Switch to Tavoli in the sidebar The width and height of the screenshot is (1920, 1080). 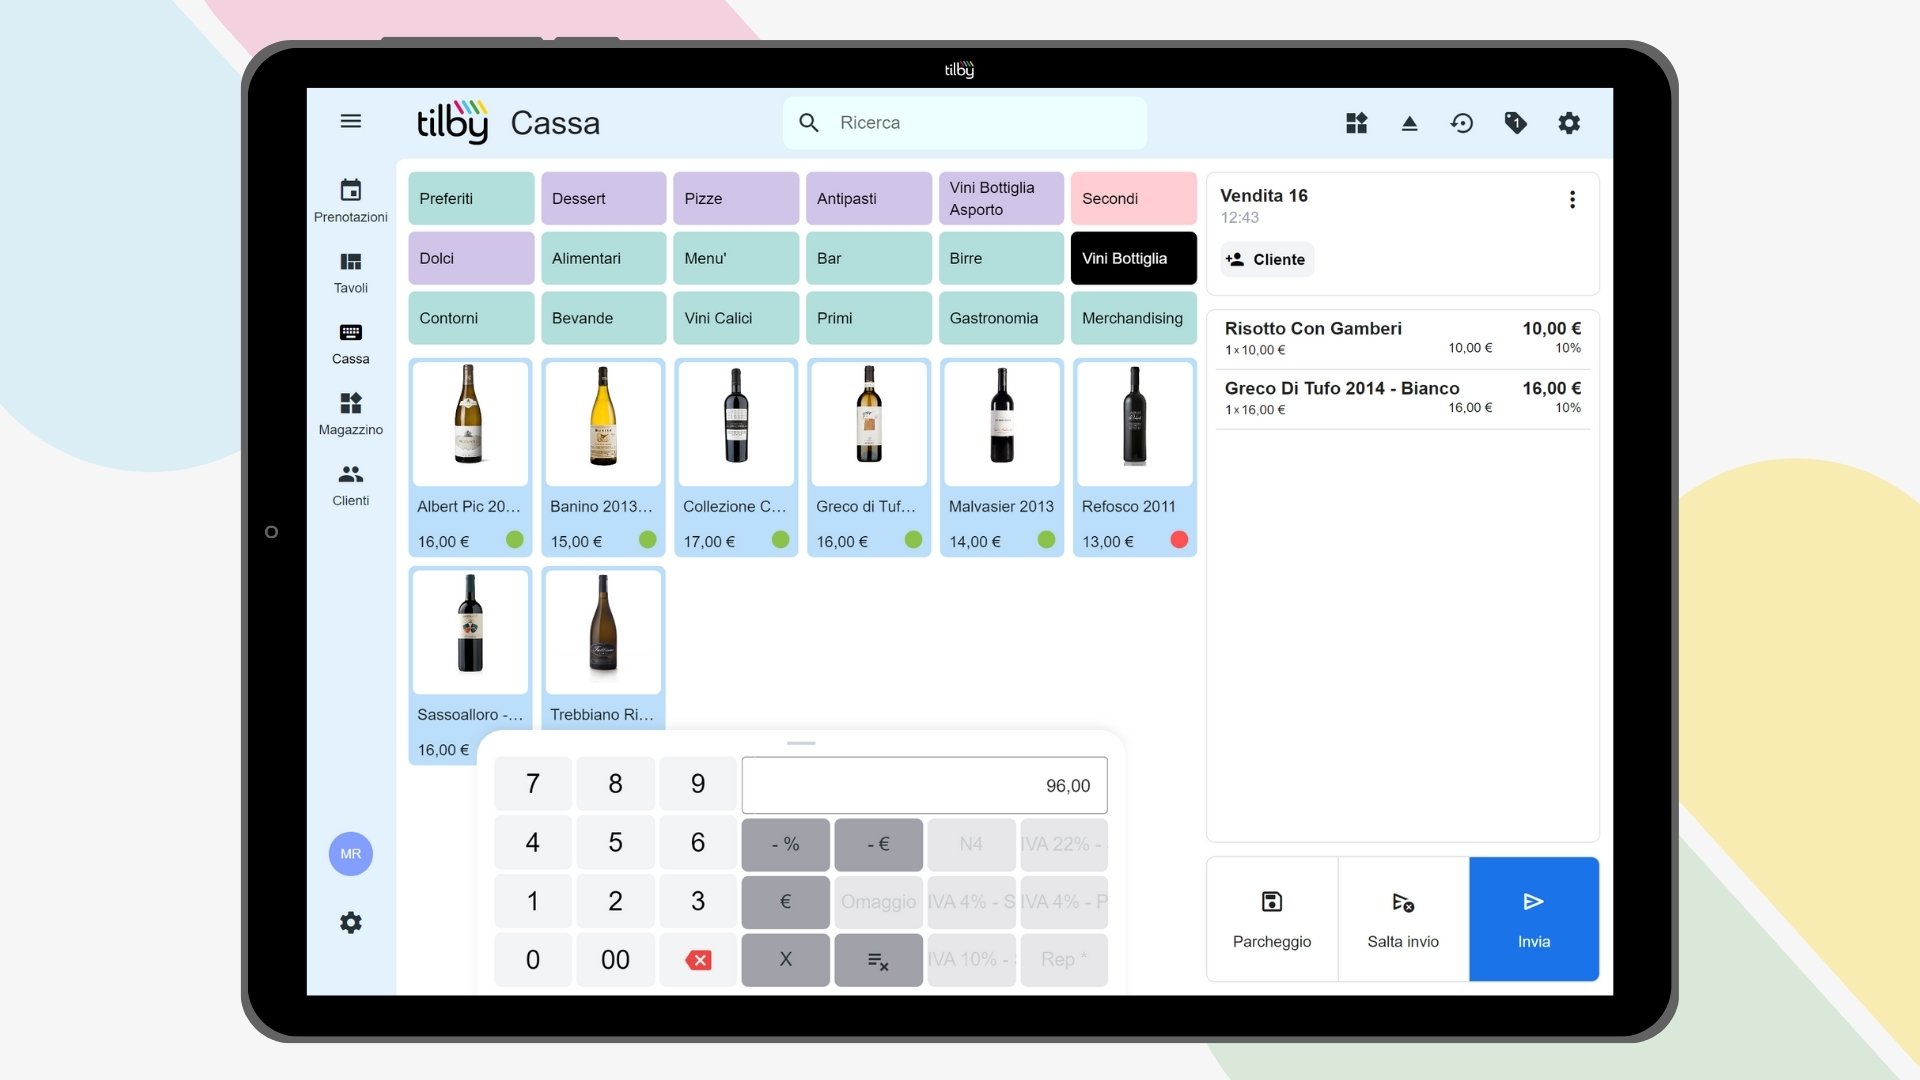pyautogui.click(x=350, y=272)
